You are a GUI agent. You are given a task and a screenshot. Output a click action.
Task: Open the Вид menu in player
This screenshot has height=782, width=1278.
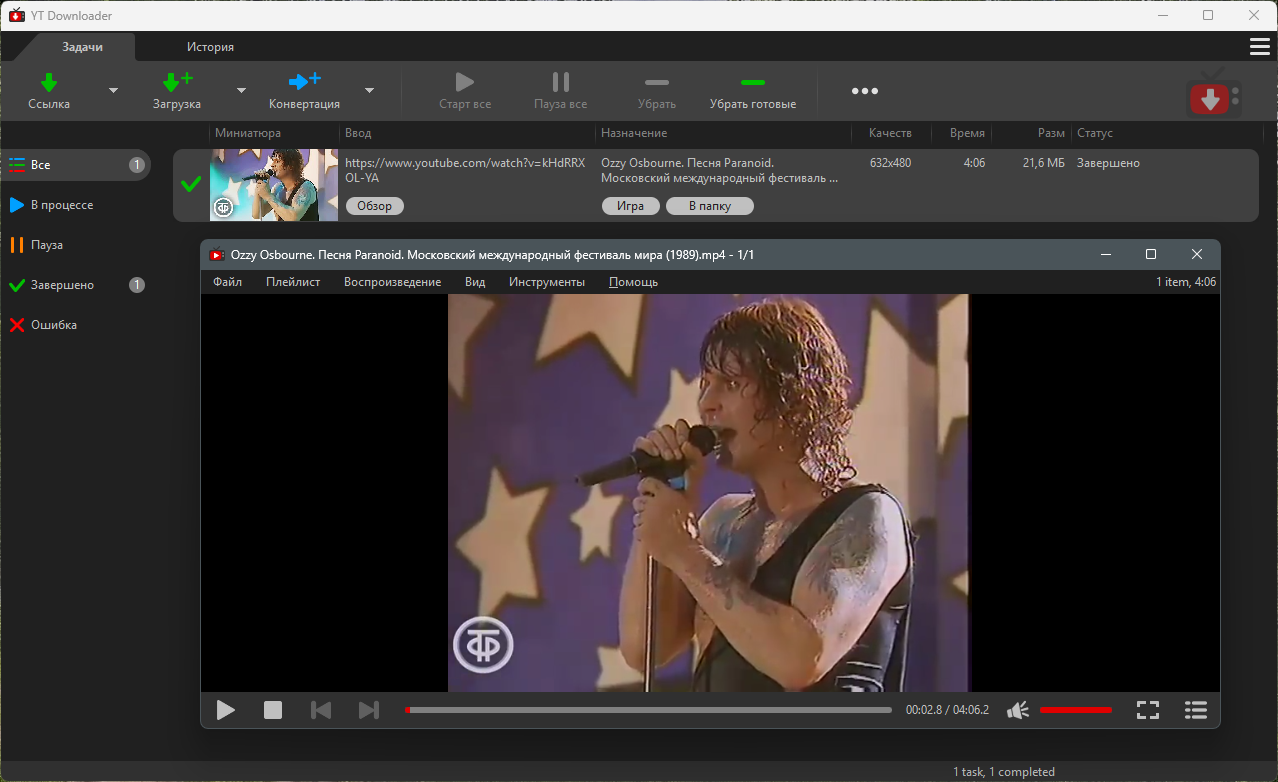pyautogui.click(x=475, y=282)
